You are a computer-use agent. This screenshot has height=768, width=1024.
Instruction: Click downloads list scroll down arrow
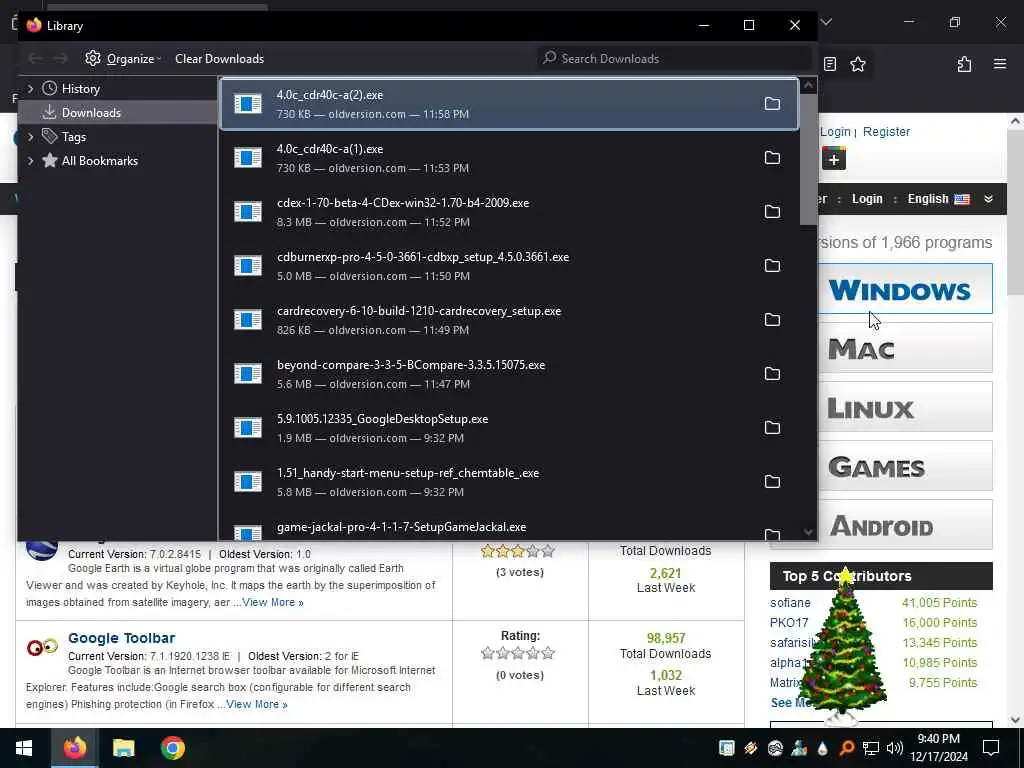click(x=808, y=532)
